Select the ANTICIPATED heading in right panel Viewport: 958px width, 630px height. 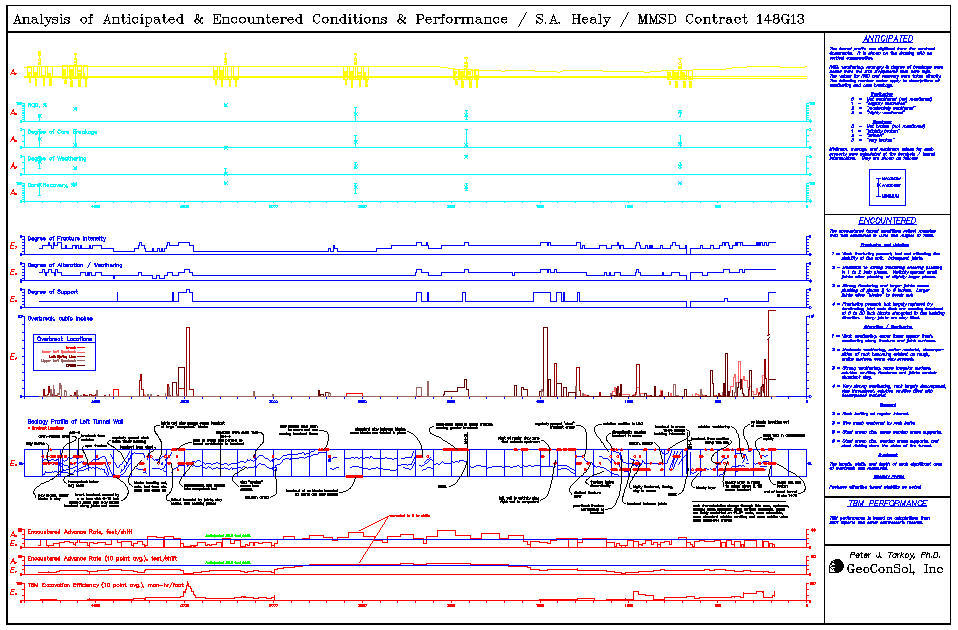[x=886, y=38]
